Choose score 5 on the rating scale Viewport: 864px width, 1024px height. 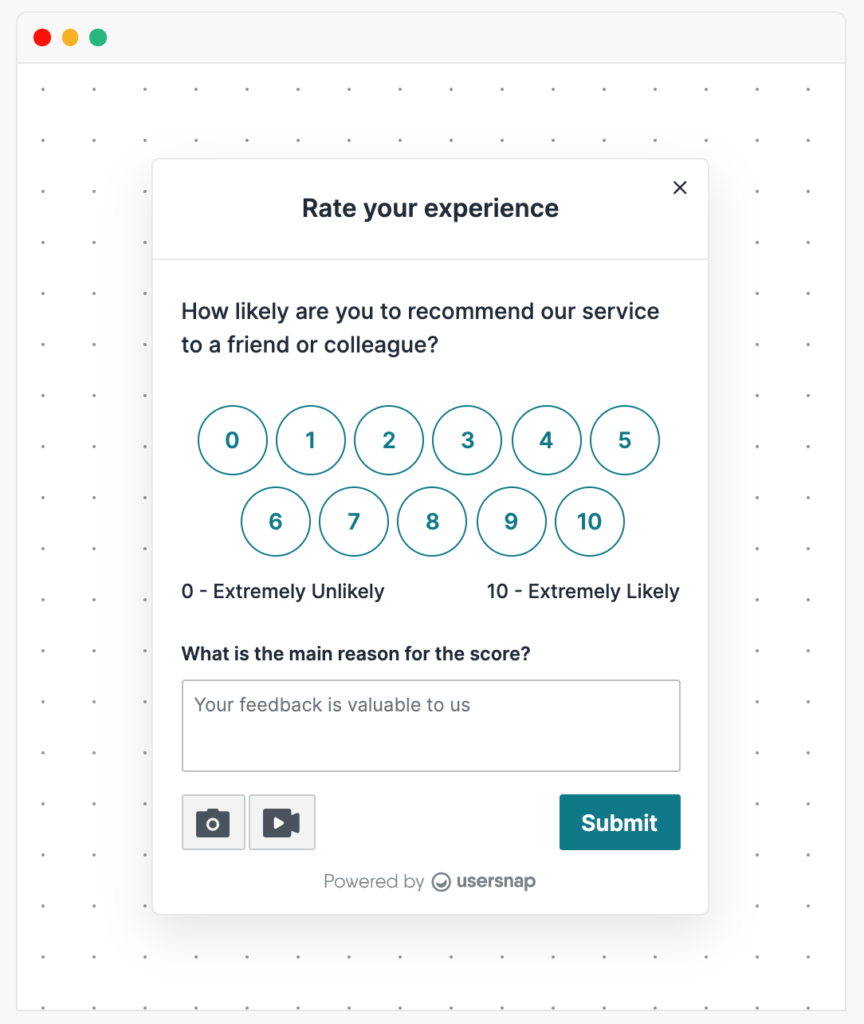pos(624,440)
